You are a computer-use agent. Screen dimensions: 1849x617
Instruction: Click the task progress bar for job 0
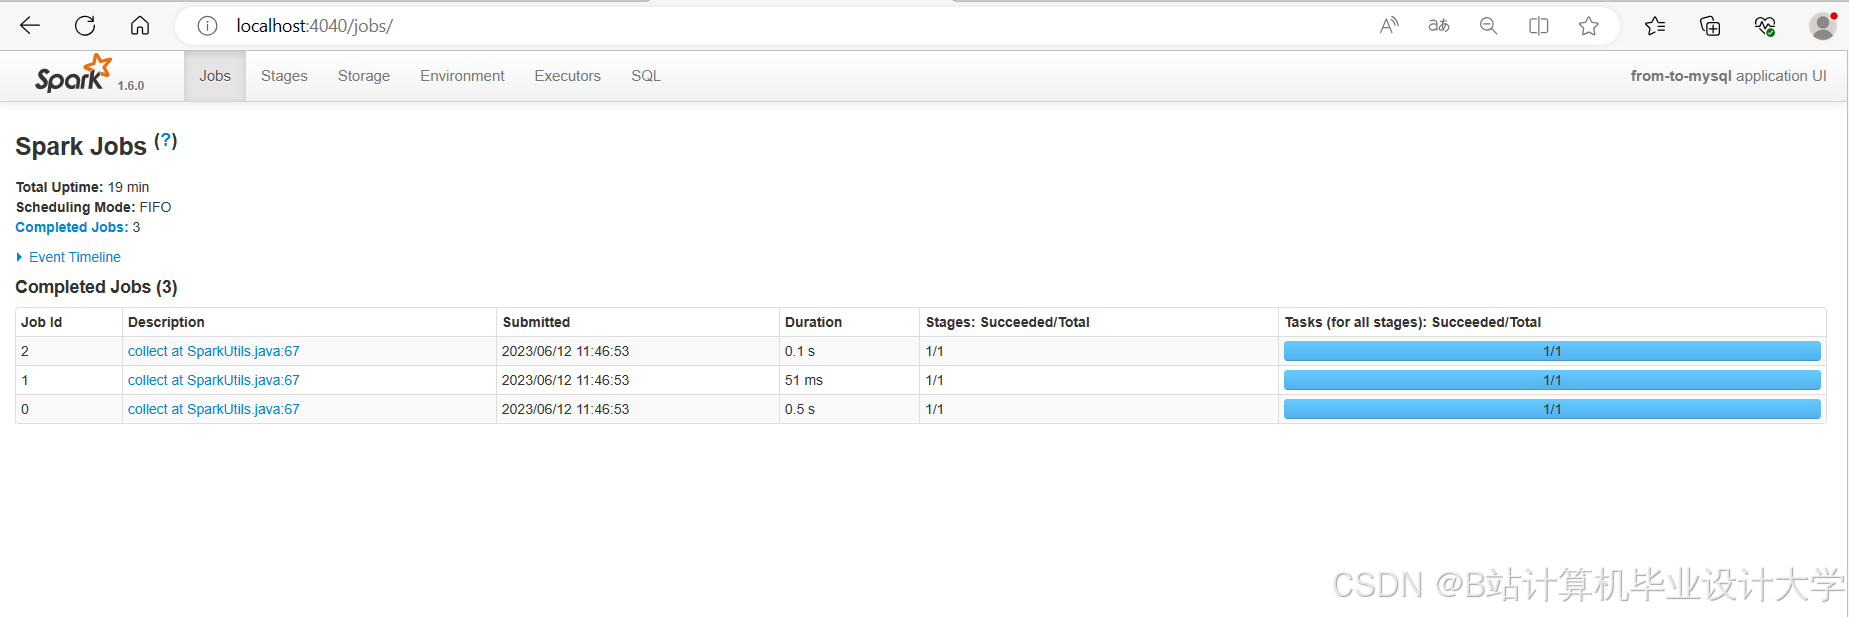(1552, 409)
